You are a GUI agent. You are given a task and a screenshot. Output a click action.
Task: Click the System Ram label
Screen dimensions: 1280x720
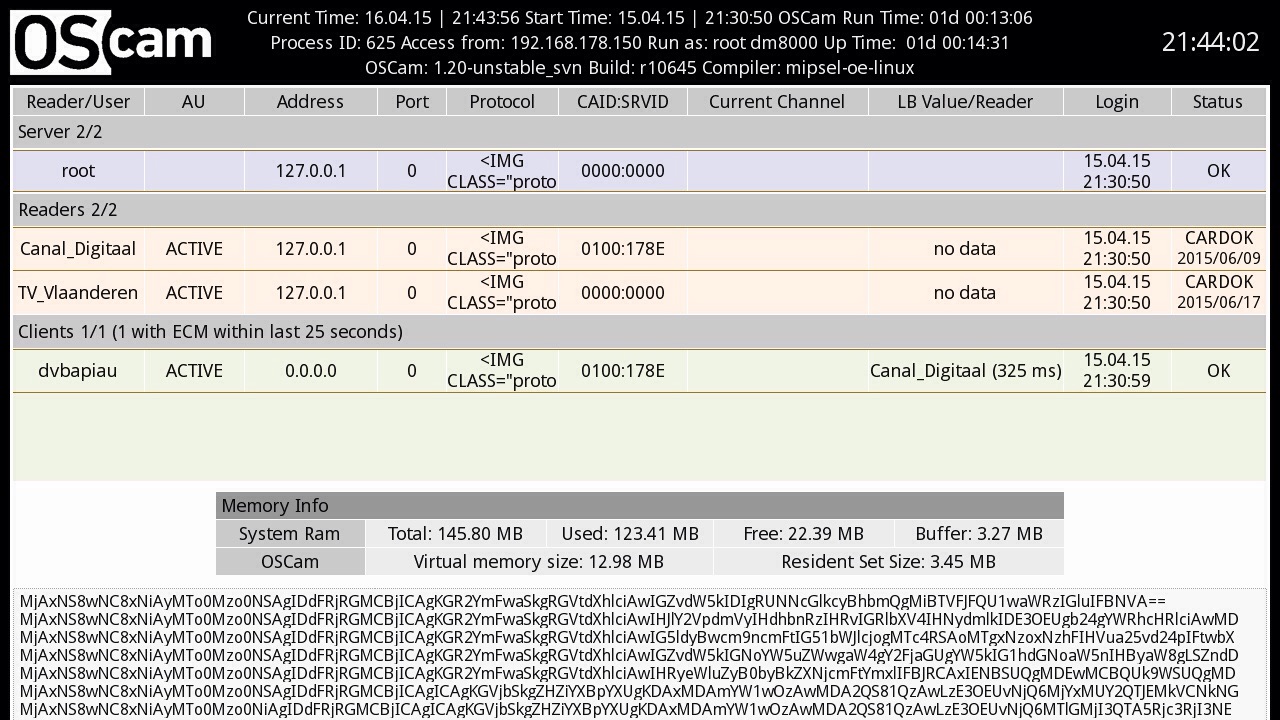(x=290, y=534)
